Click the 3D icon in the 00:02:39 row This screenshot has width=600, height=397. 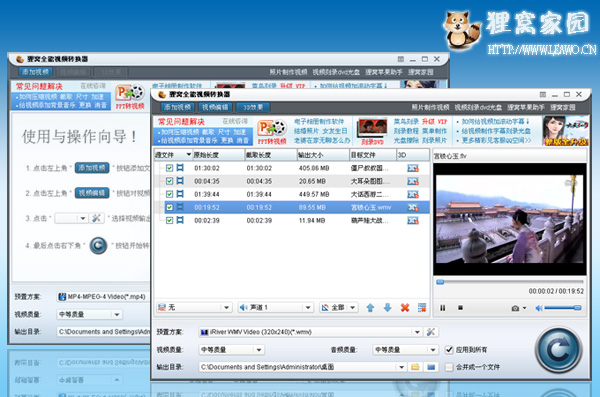(412, 220)
